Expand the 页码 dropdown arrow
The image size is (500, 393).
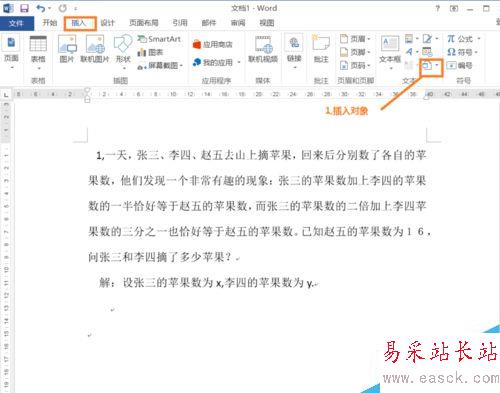(x=369, y=65)
